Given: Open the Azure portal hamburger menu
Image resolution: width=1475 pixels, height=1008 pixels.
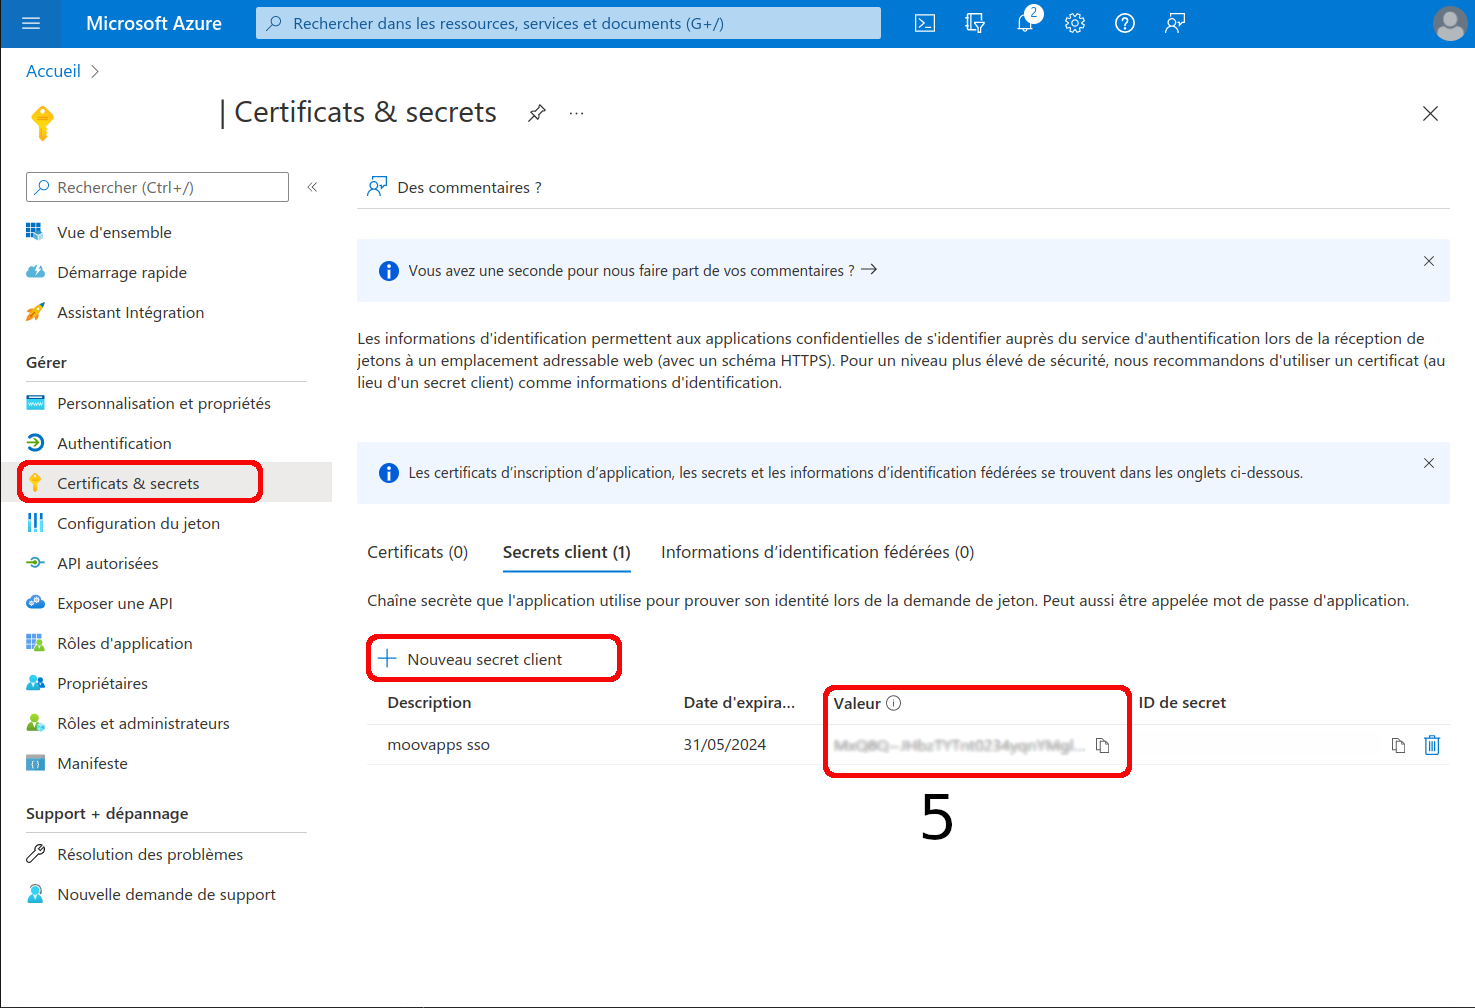Looking at the screenshot, I should [x=31, y=23].
